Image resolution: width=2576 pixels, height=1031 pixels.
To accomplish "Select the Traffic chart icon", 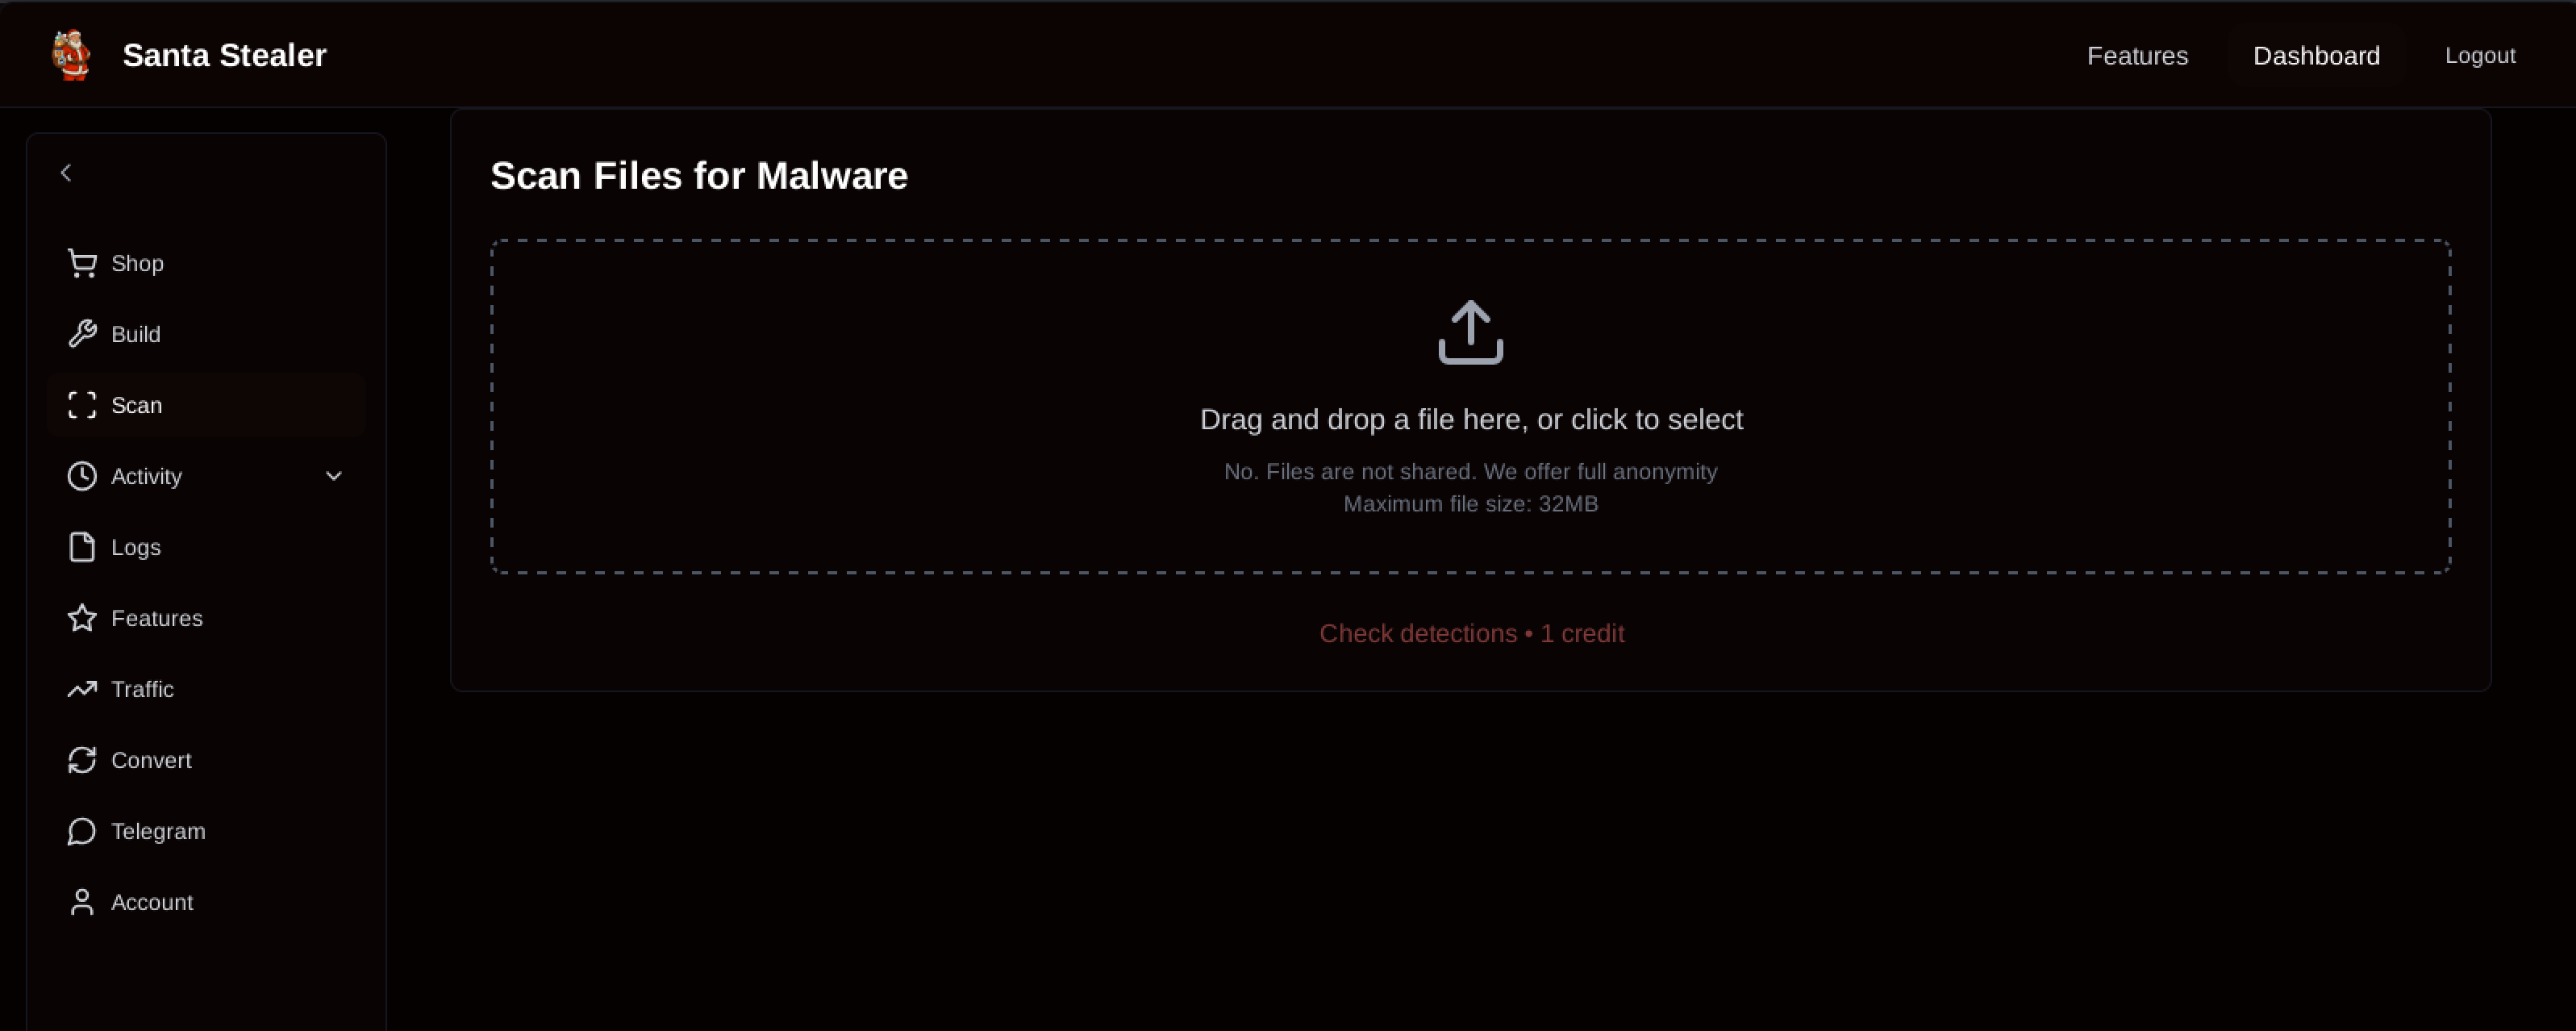I will point(82,689).
